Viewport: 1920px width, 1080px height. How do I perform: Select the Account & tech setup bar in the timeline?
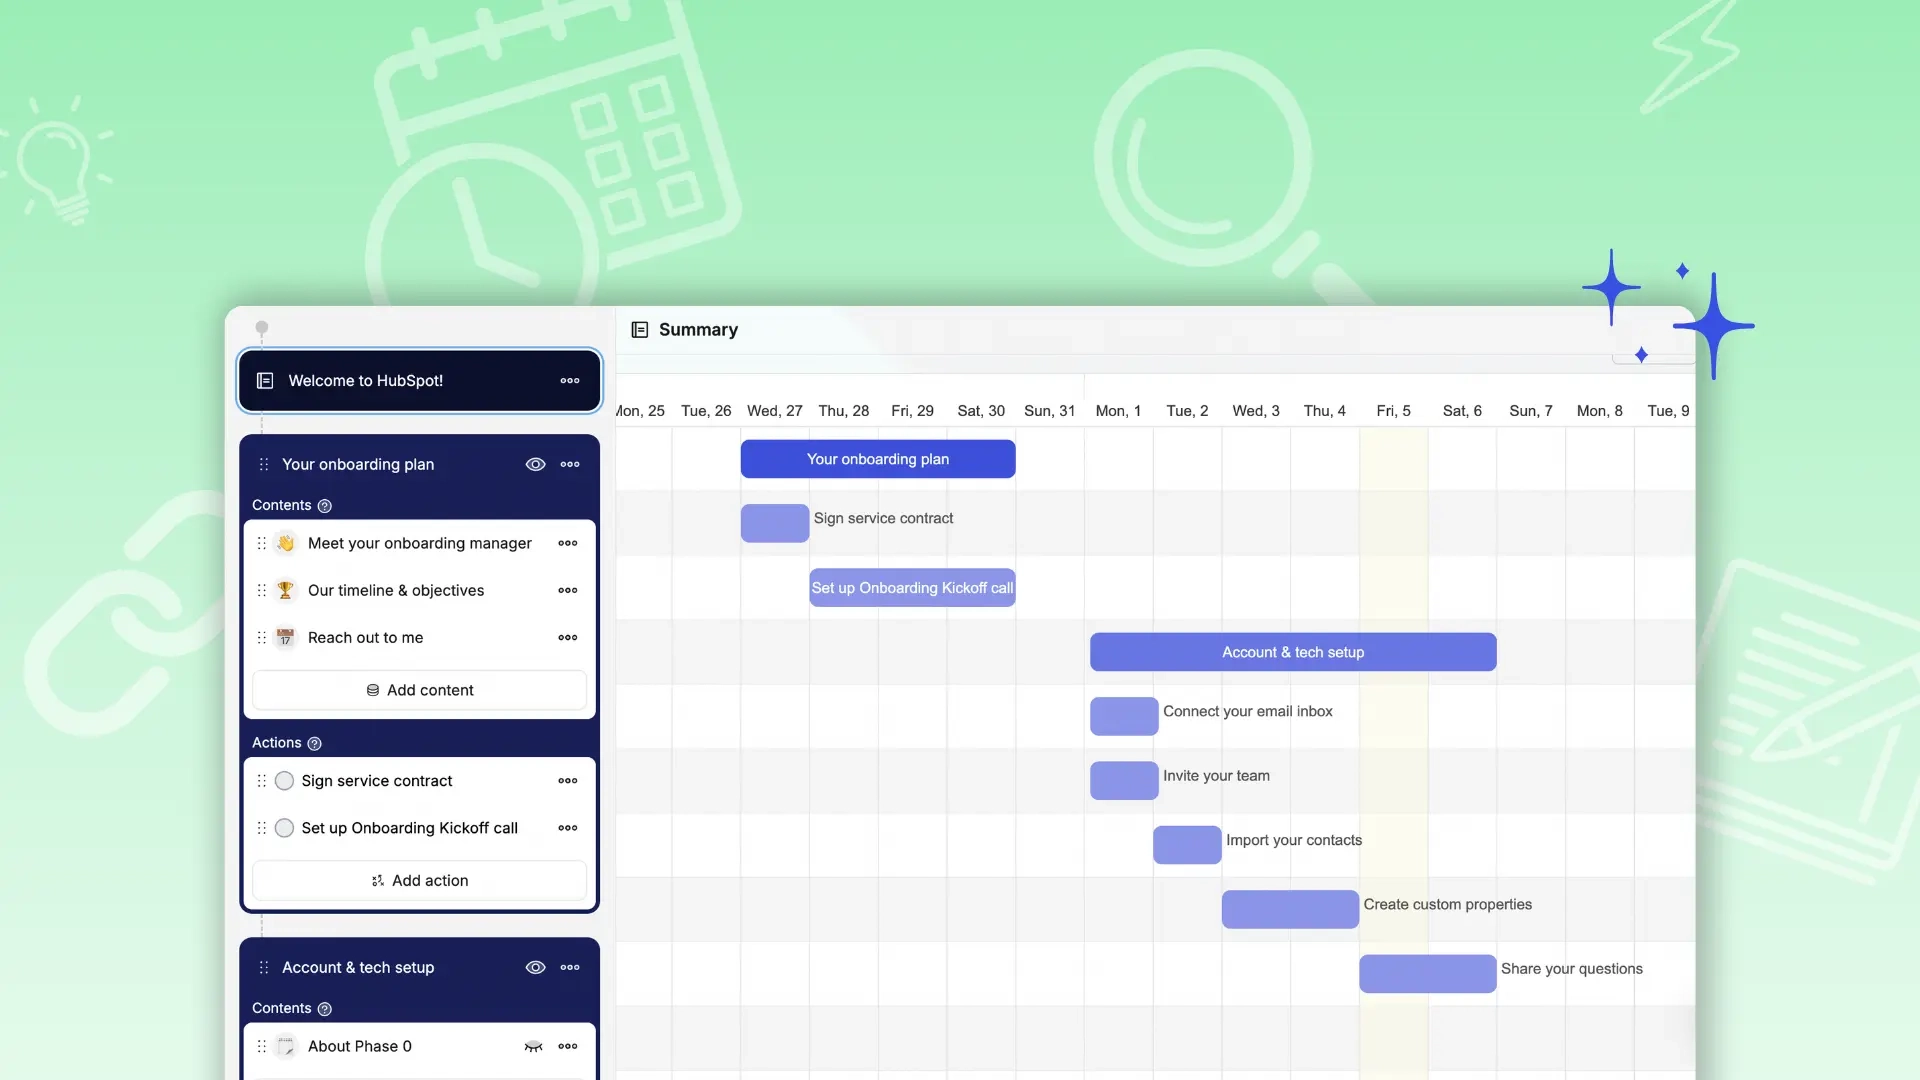(1292, 651)
